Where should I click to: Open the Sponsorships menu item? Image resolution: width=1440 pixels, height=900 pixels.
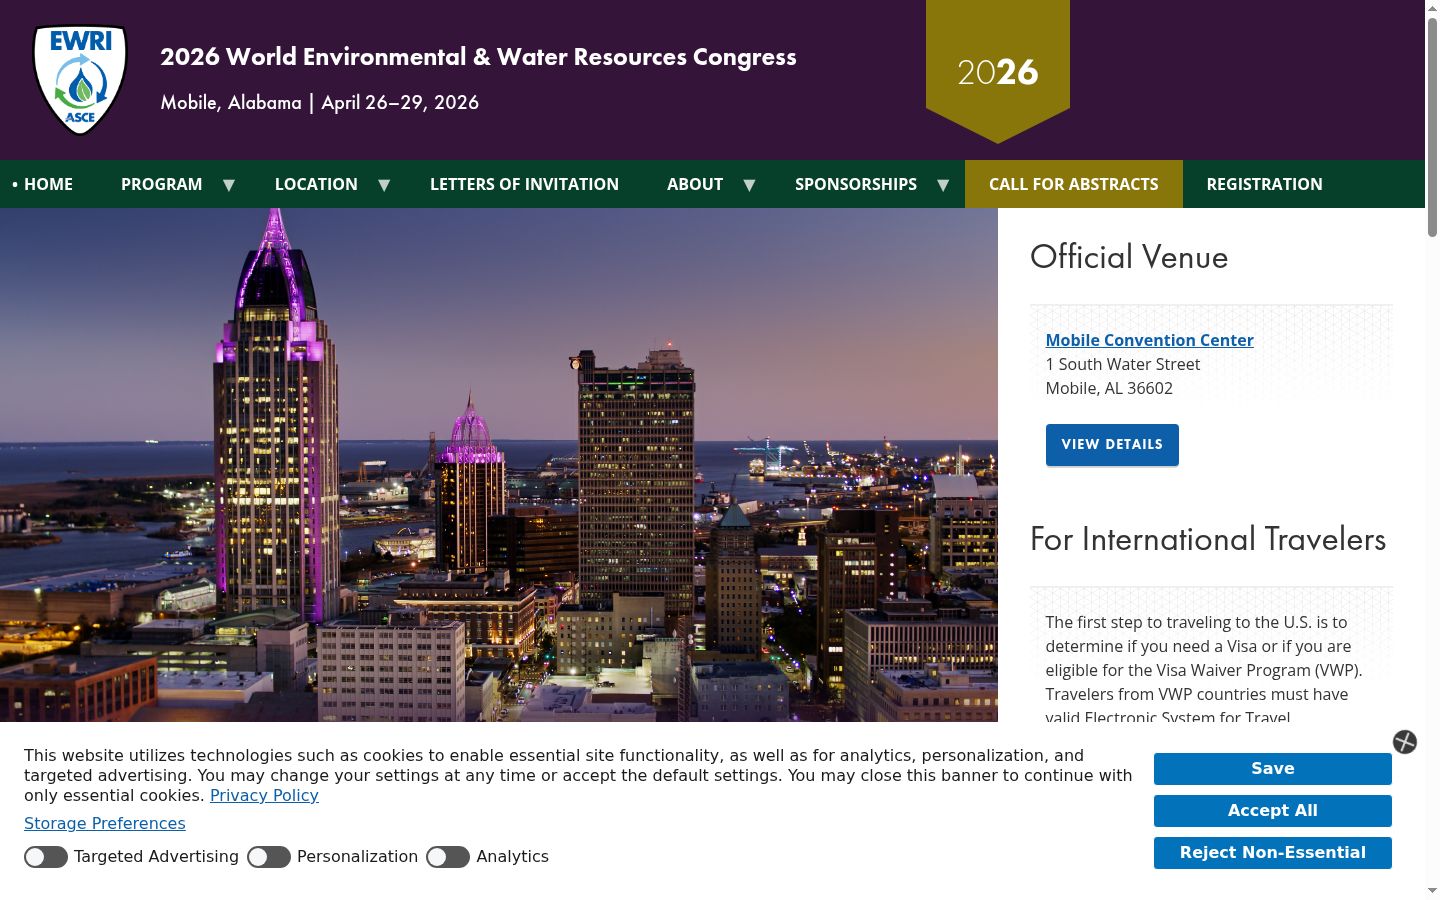pyautogui.click(x=856, y=184)
